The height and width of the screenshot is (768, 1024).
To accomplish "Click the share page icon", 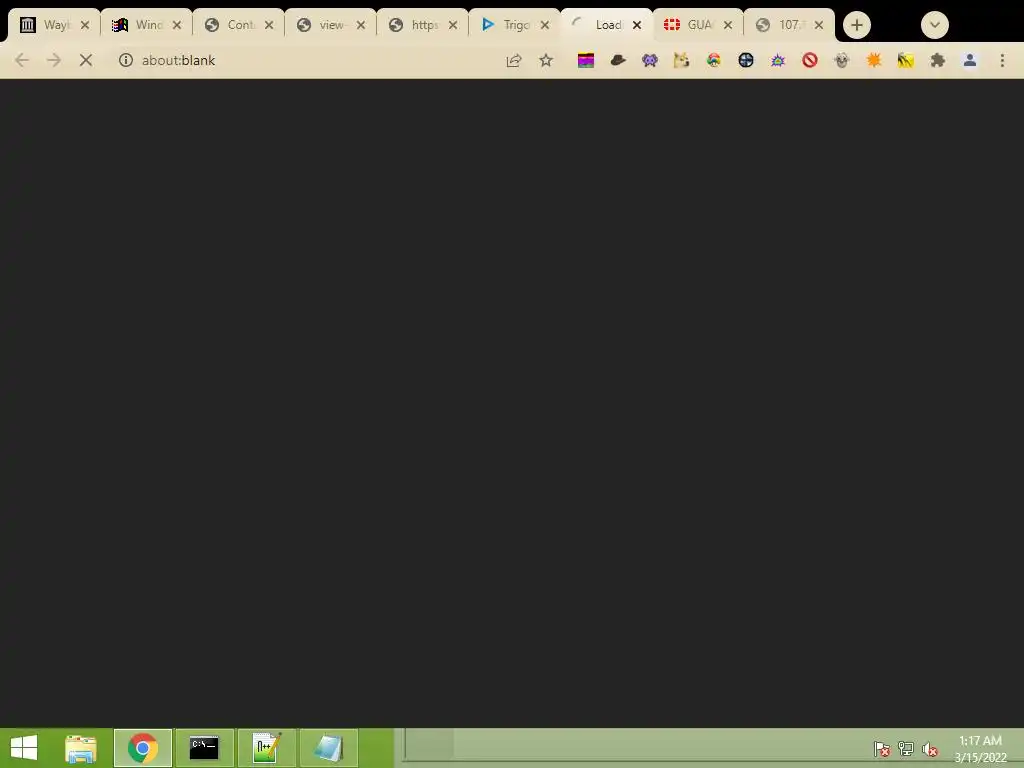I will click(514, 60).
